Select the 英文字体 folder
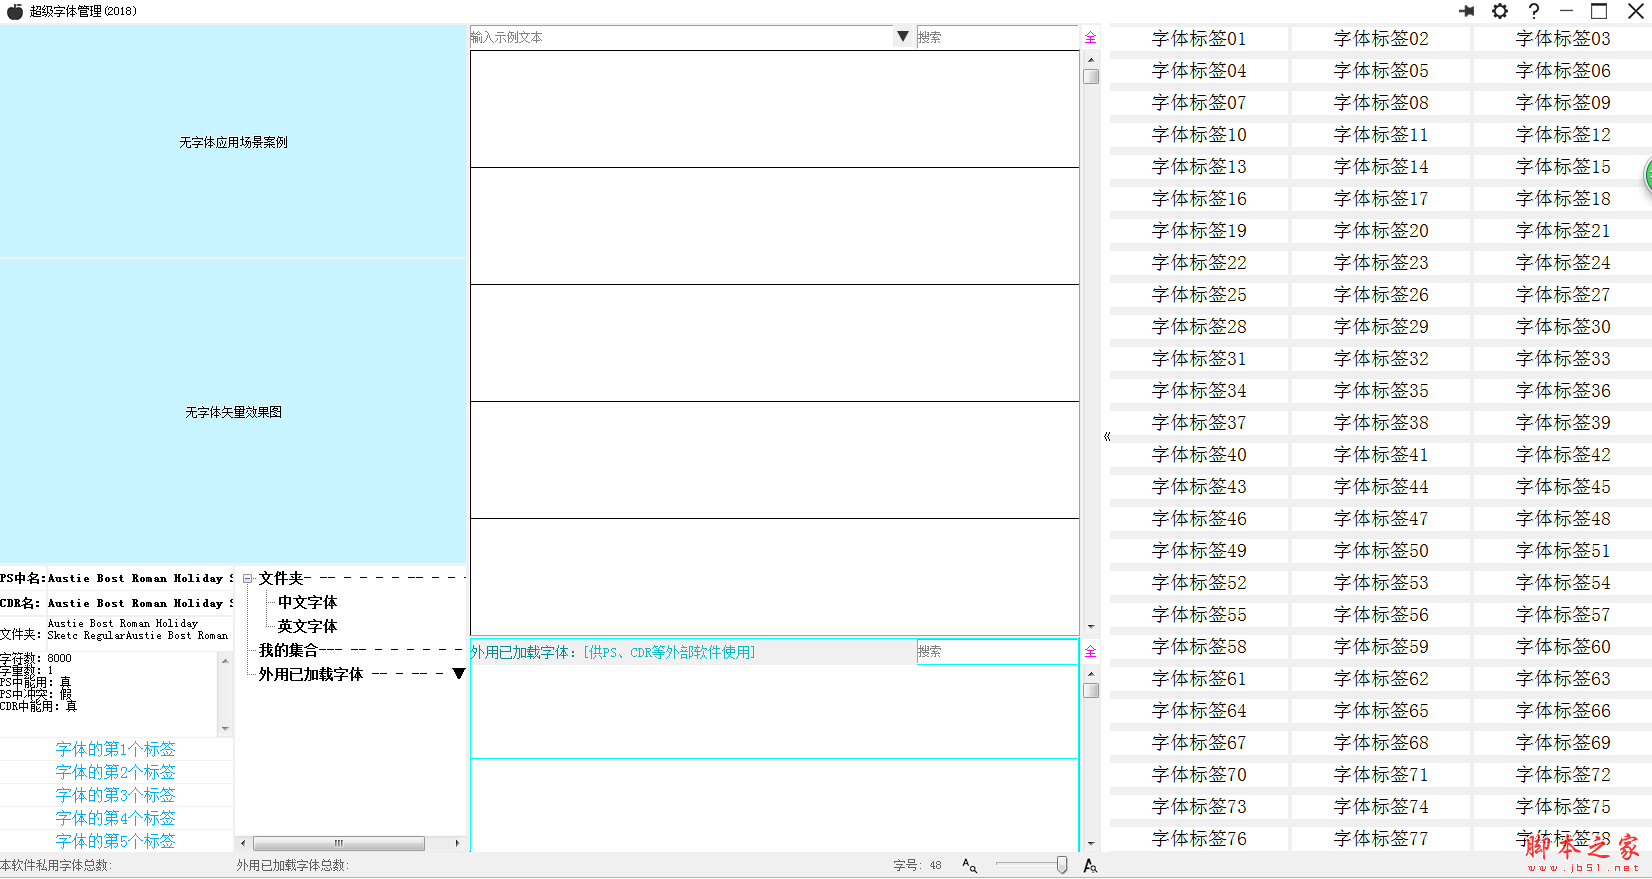This screenshot has width=1652, height=879. click(x=307, y=626)
